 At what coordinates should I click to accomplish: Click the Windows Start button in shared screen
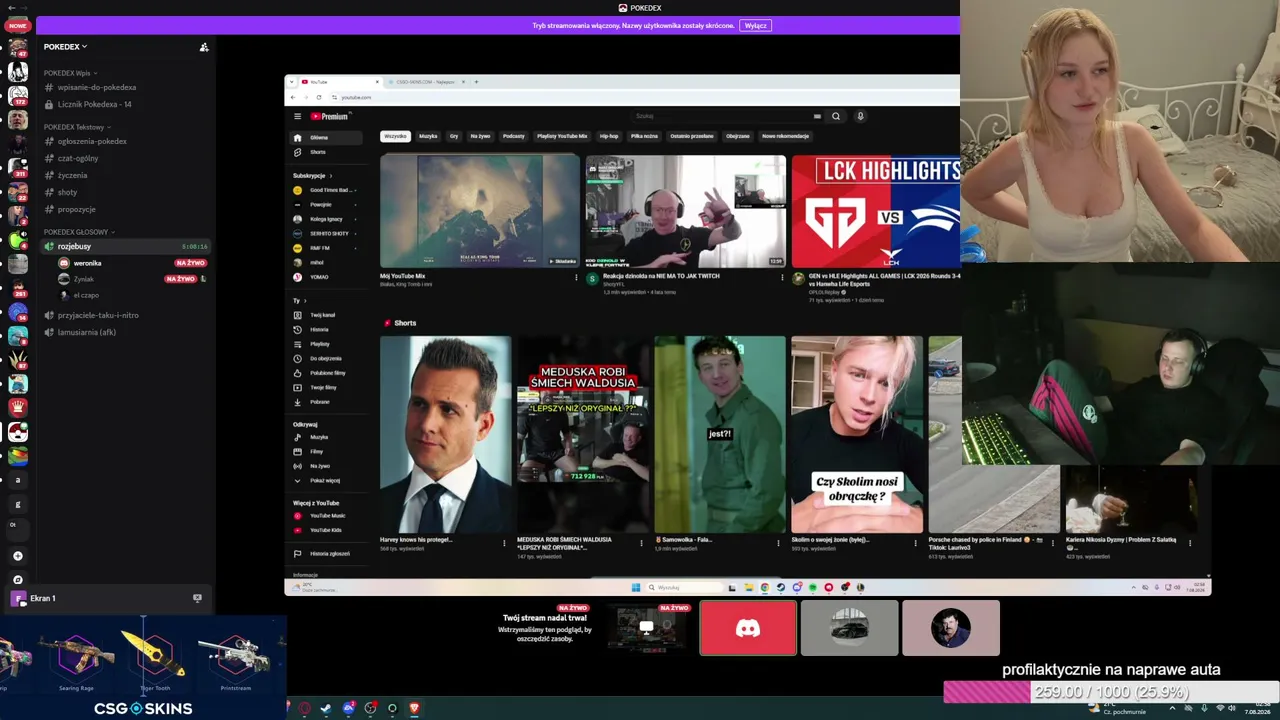tap(635, 588)
